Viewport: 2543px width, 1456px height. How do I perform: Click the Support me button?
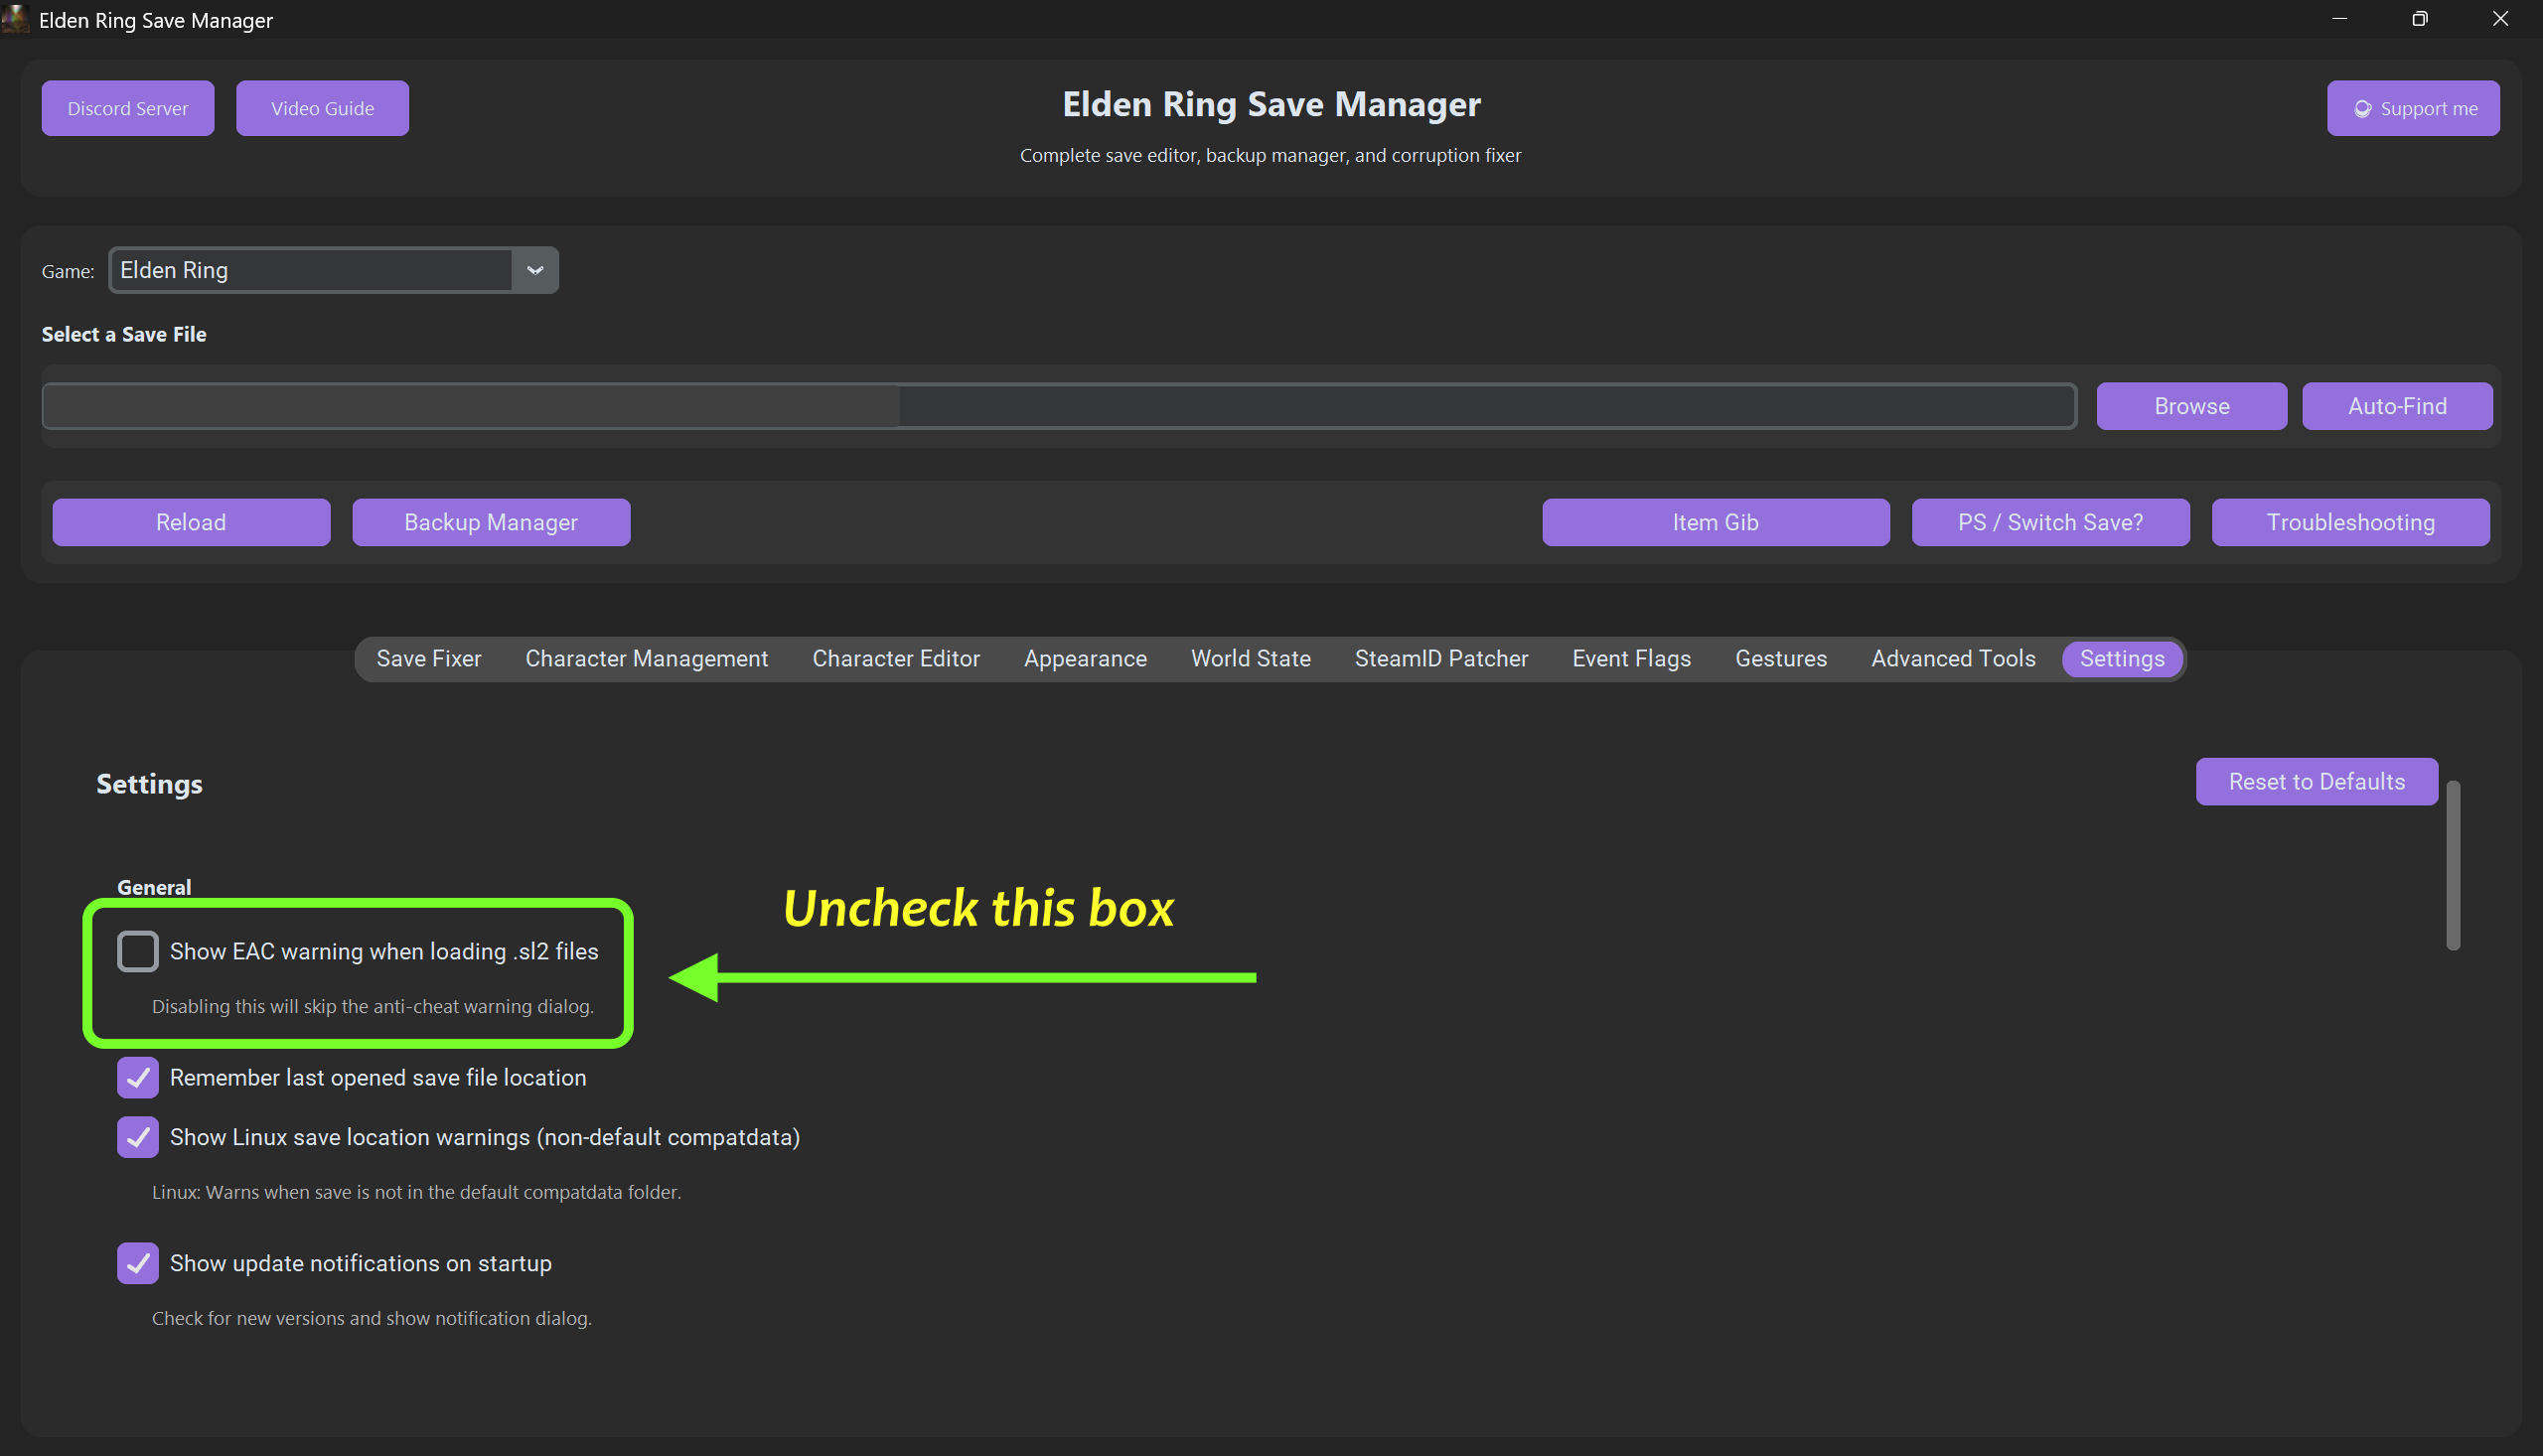2413,108
